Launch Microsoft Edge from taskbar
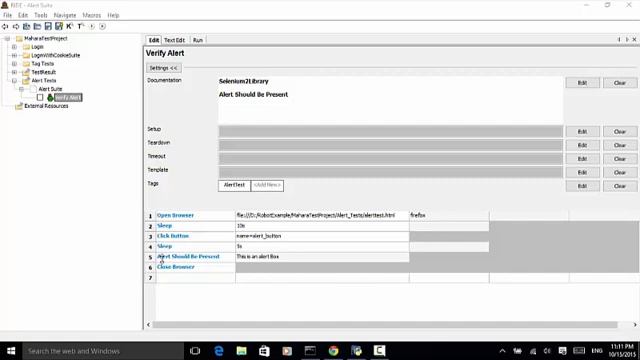The height and width of the screenshot is (360, 640). point(219,351)
